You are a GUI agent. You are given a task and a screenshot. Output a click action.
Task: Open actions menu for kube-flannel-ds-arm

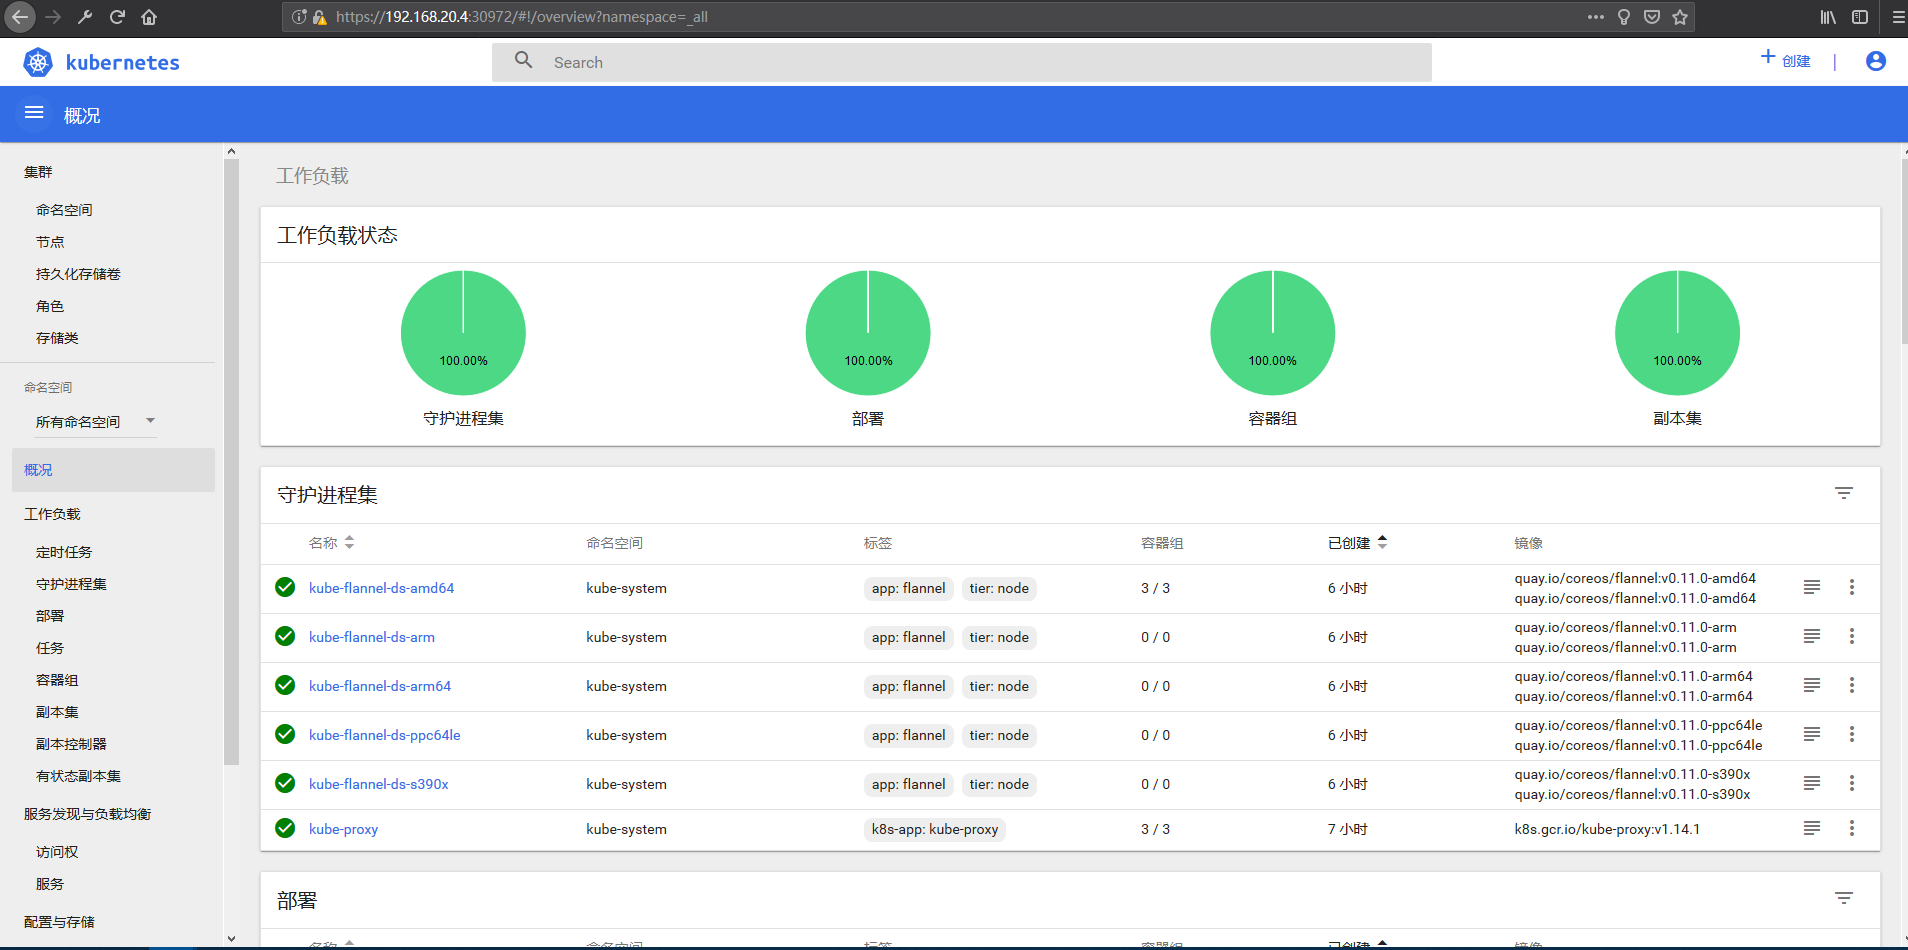tap(1851, 636)
